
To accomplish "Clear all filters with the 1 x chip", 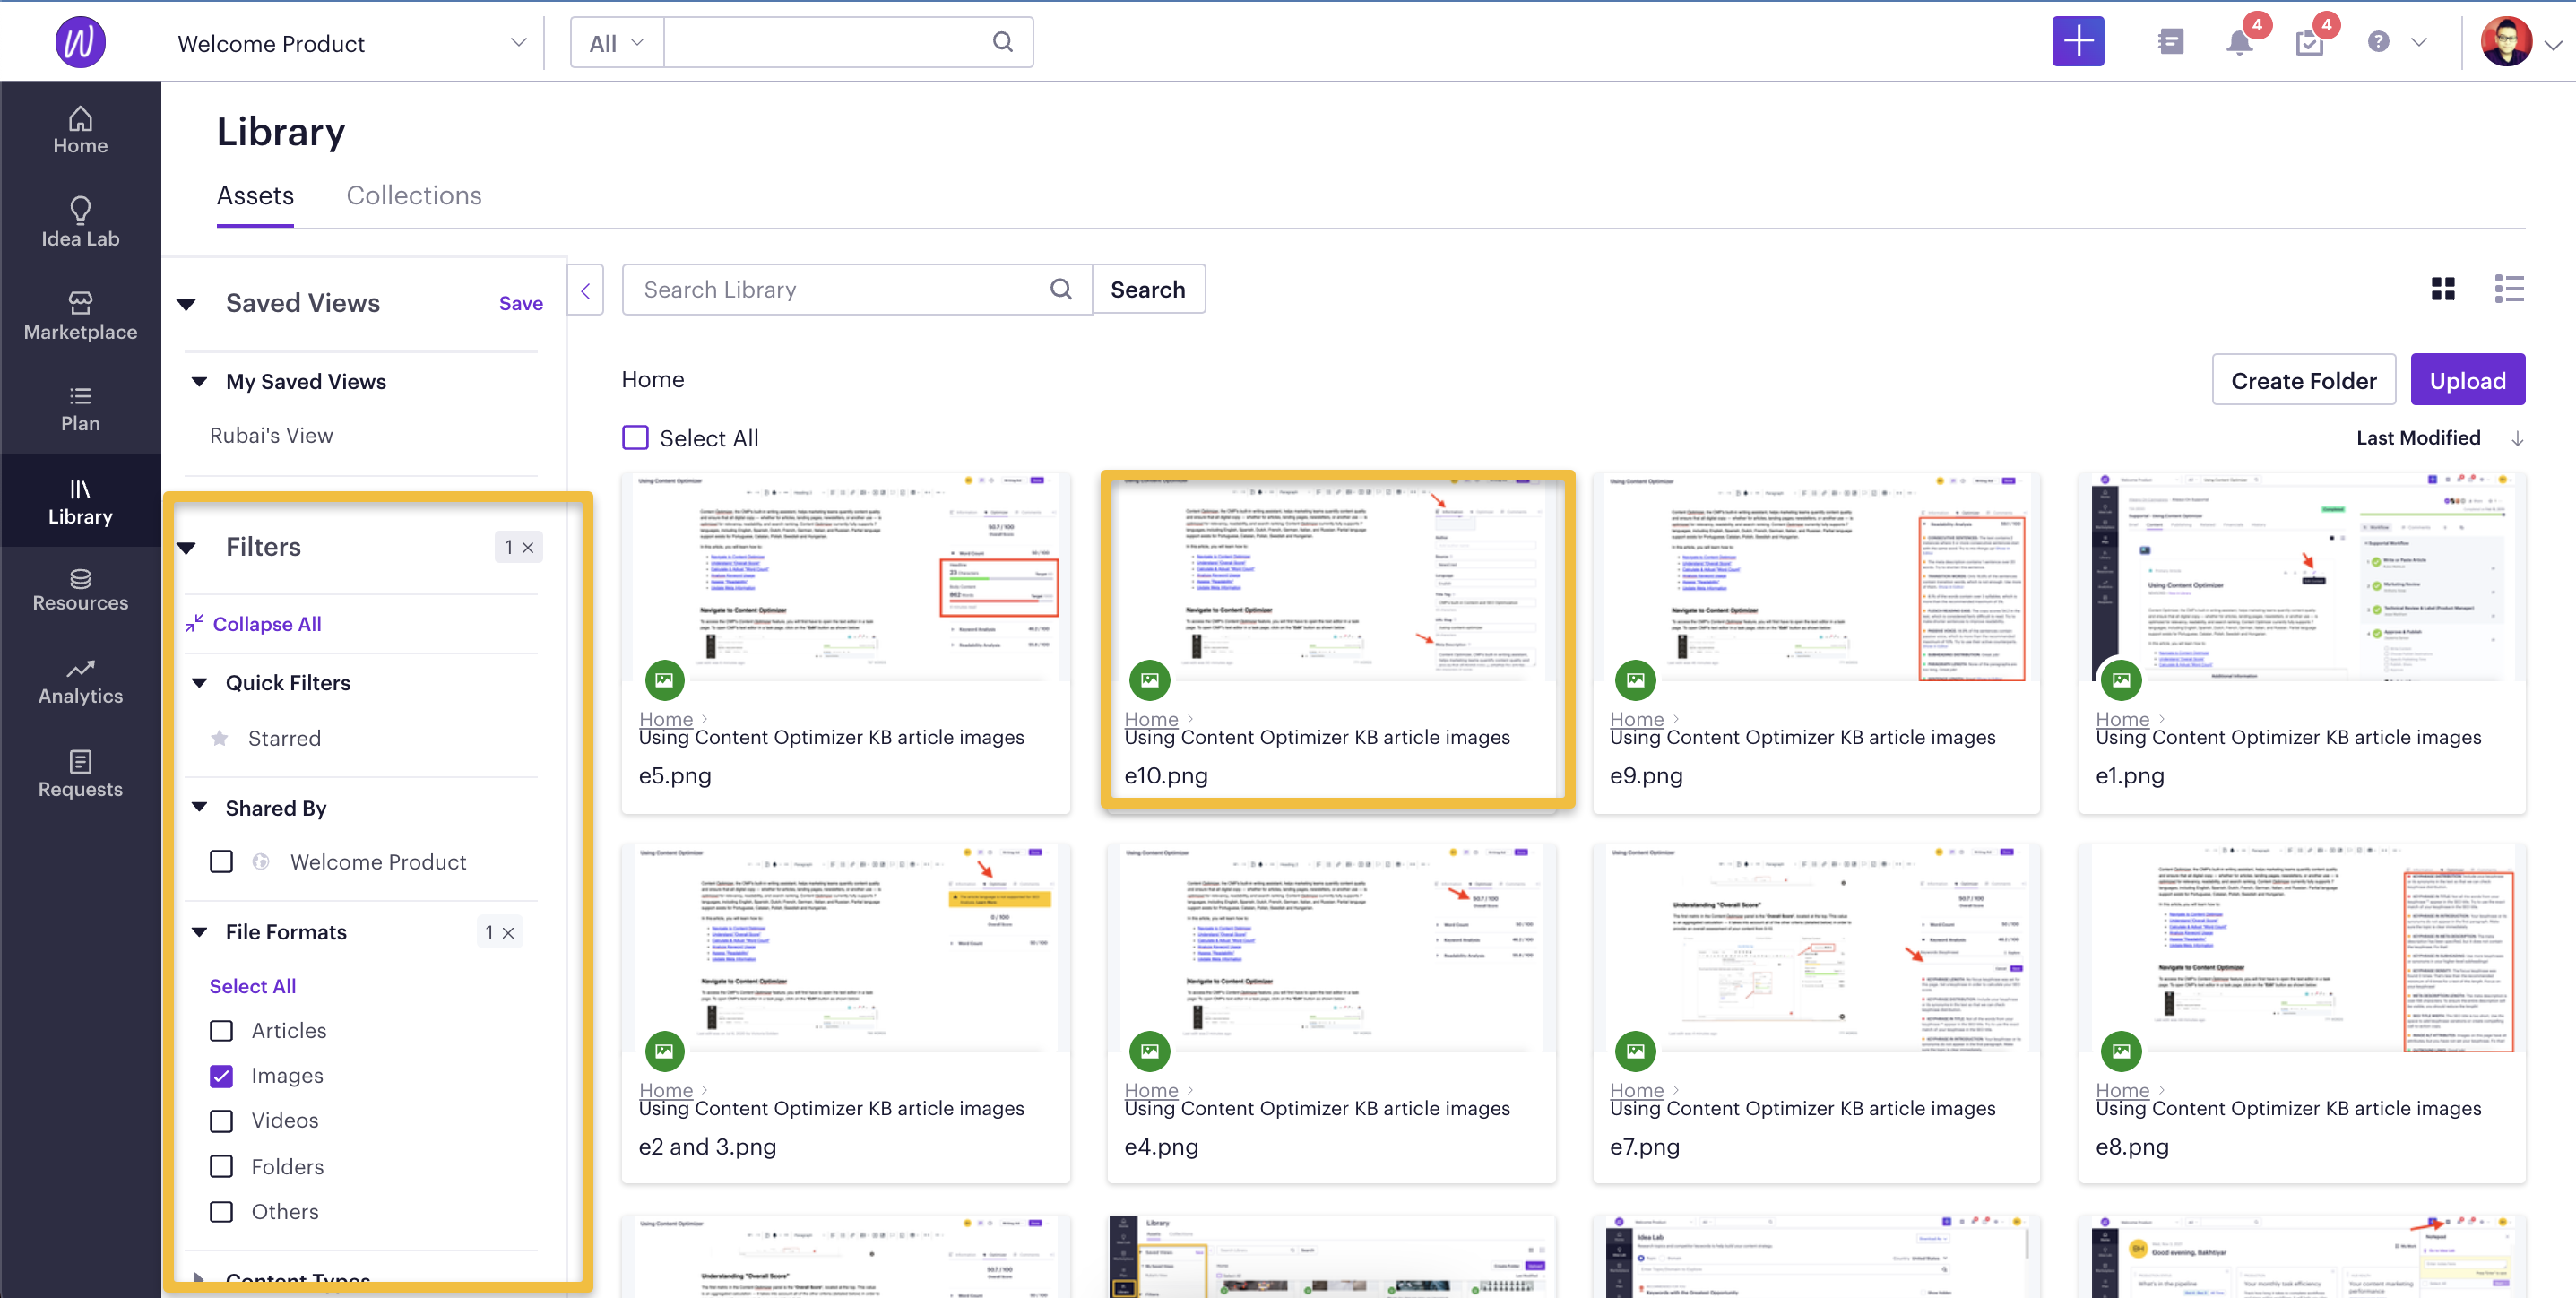I will pyautogui.click(x=518, y=546).
